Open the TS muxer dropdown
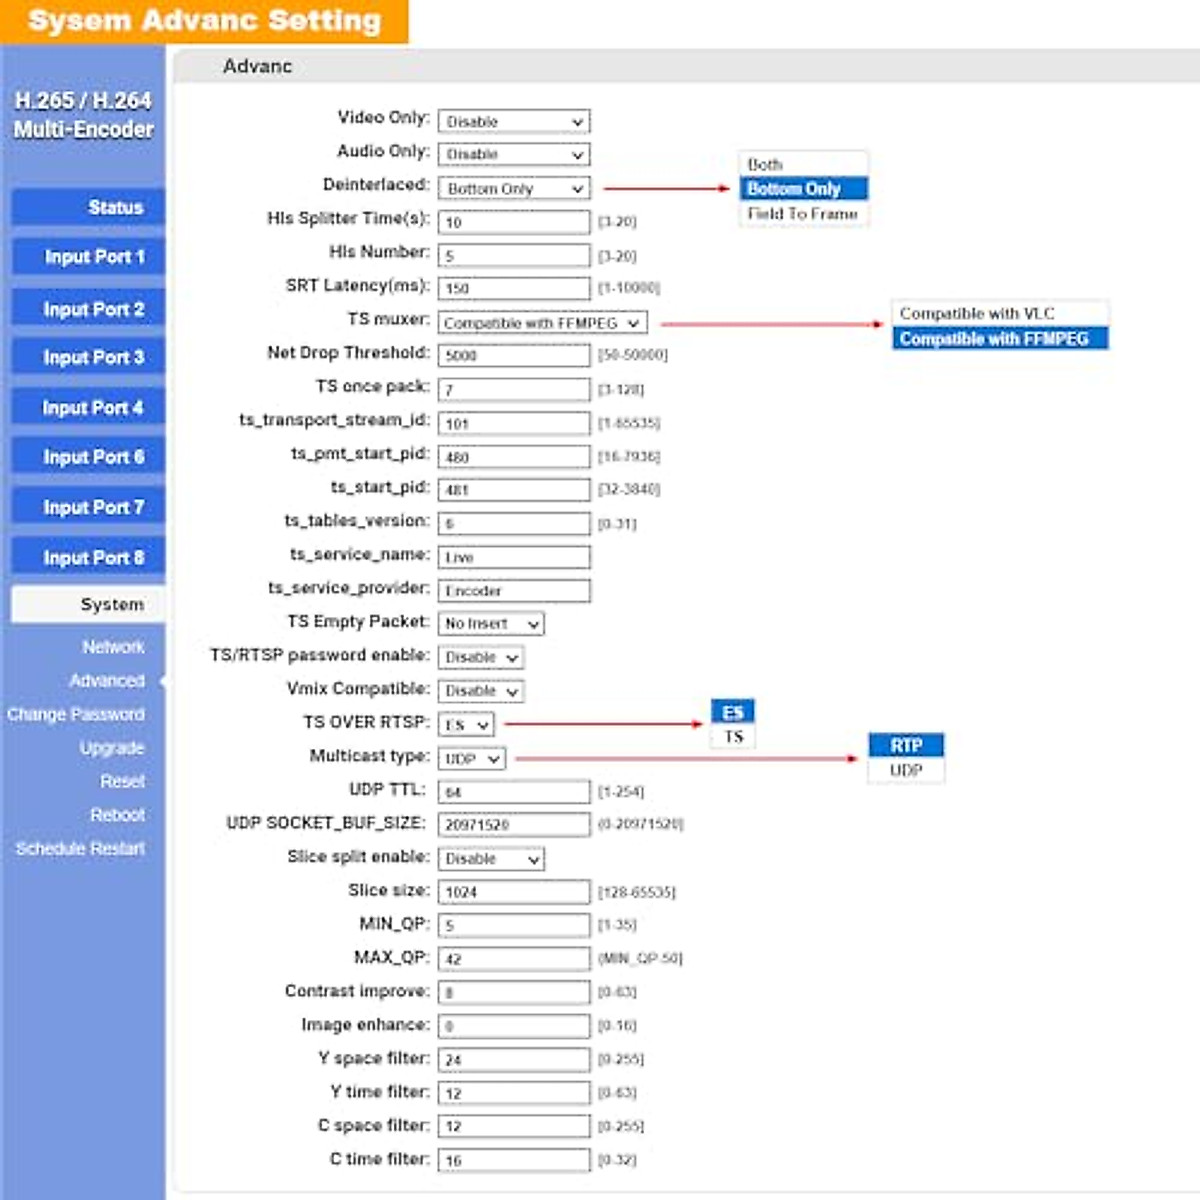 tap(542, 323)
